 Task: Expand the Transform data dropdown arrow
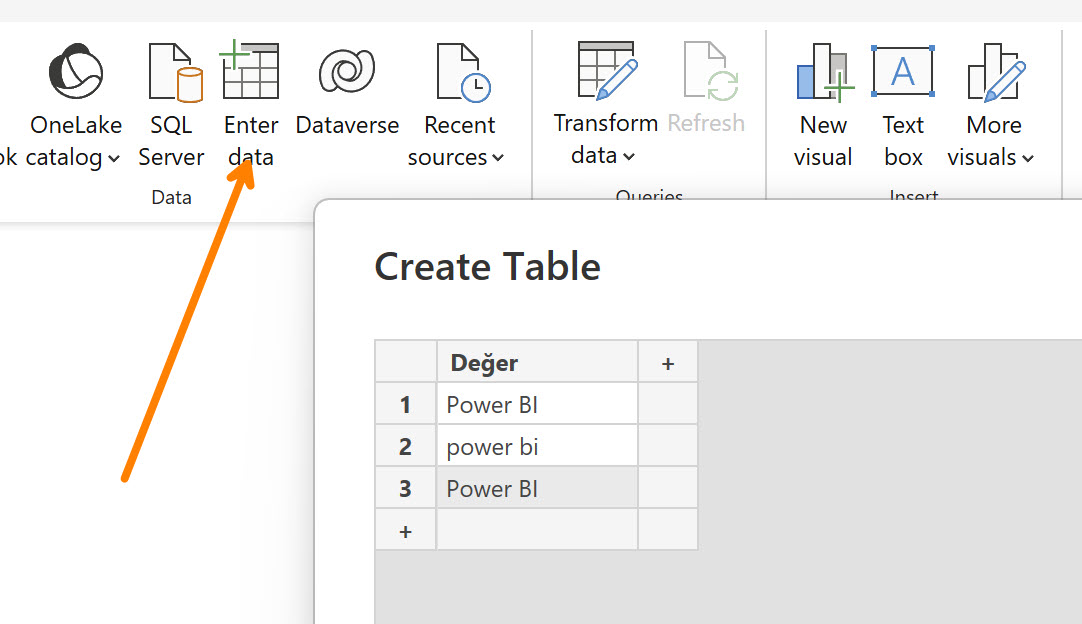[629, 157]
